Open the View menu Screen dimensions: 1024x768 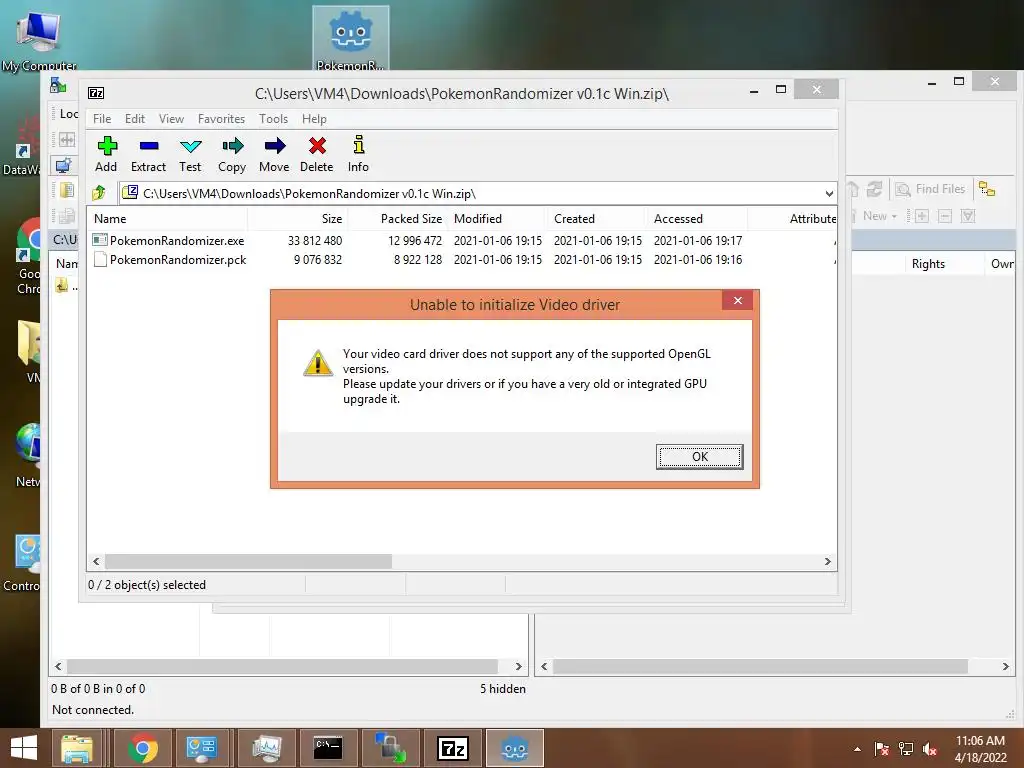pyautogui.click(x=171, y=119)
